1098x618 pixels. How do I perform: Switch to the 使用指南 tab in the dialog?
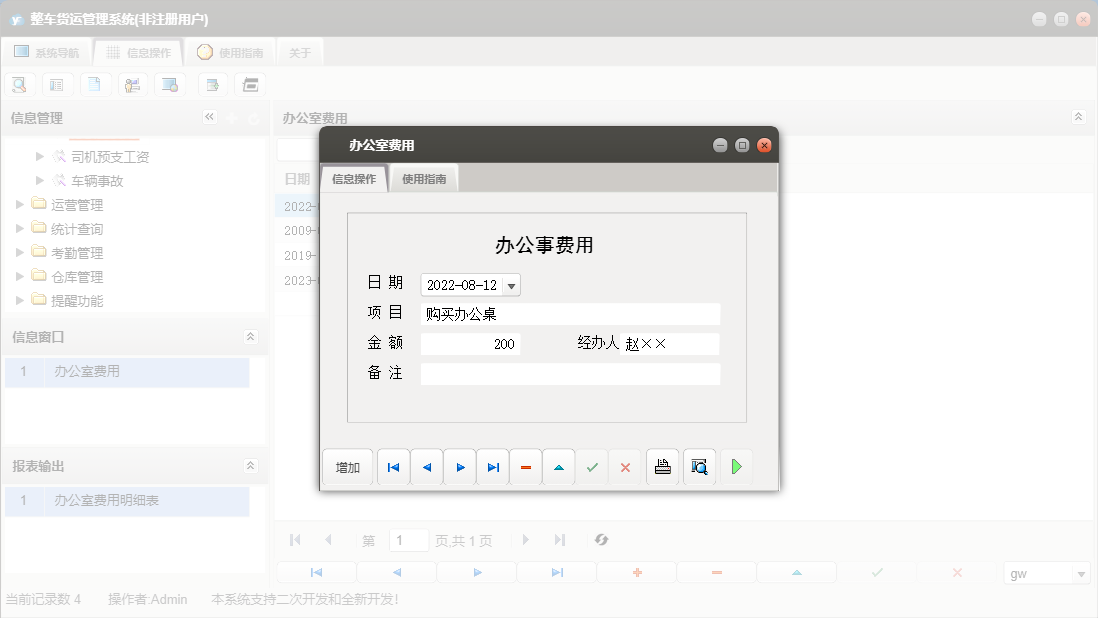(x=424, y=177)
